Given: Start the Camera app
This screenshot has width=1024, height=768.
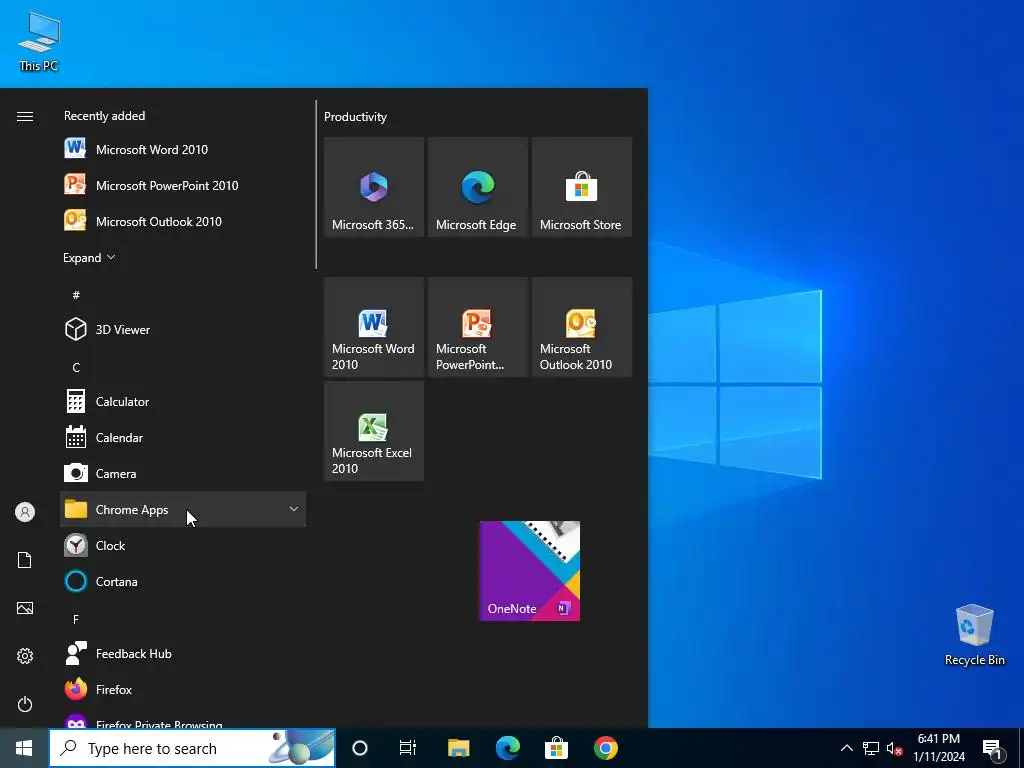Looking at the screenshot, I should (183, 473).
